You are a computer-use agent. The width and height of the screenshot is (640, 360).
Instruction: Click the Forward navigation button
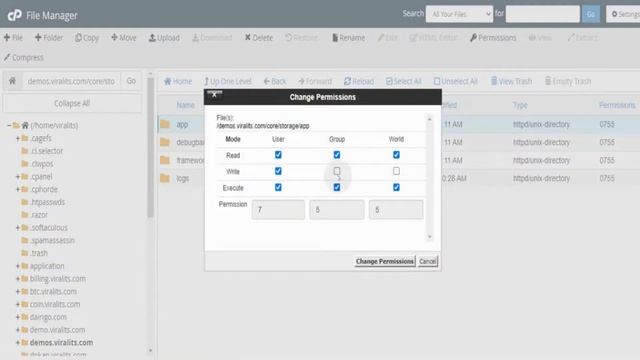(315, 81)
